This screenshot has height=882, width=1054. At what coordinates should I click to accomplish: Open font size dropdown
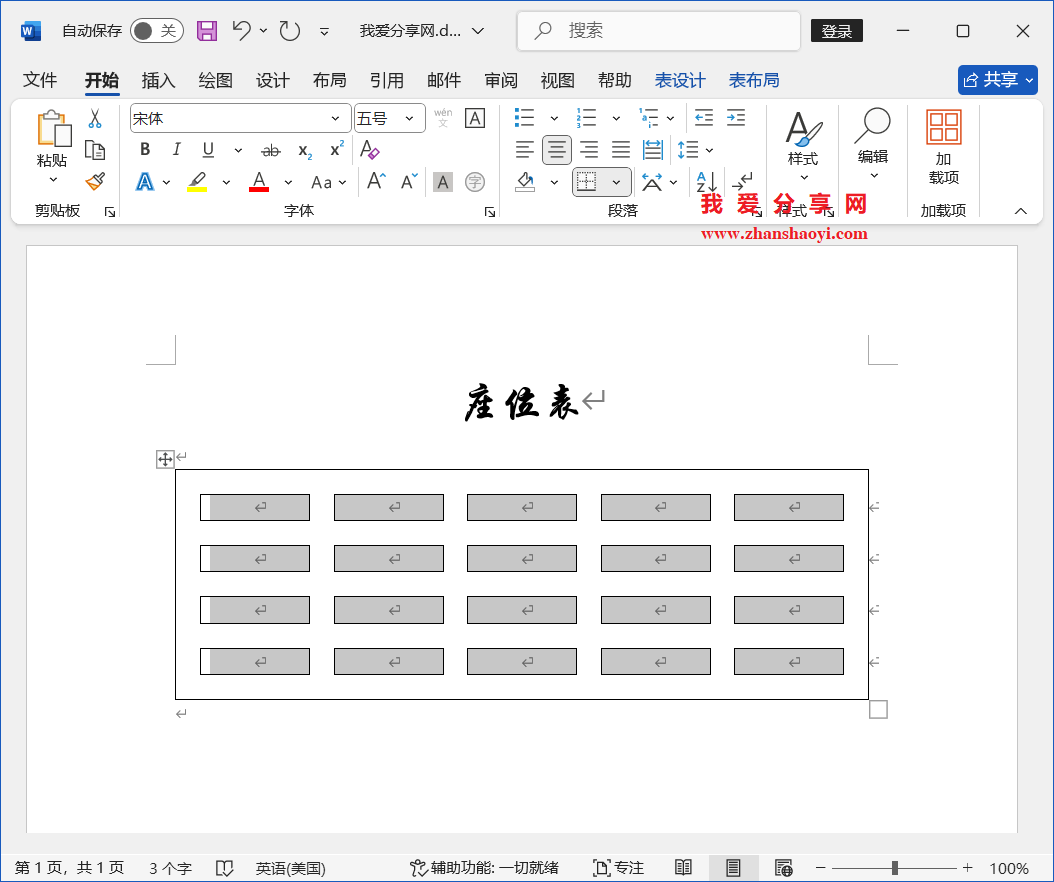tap(409, 119)
